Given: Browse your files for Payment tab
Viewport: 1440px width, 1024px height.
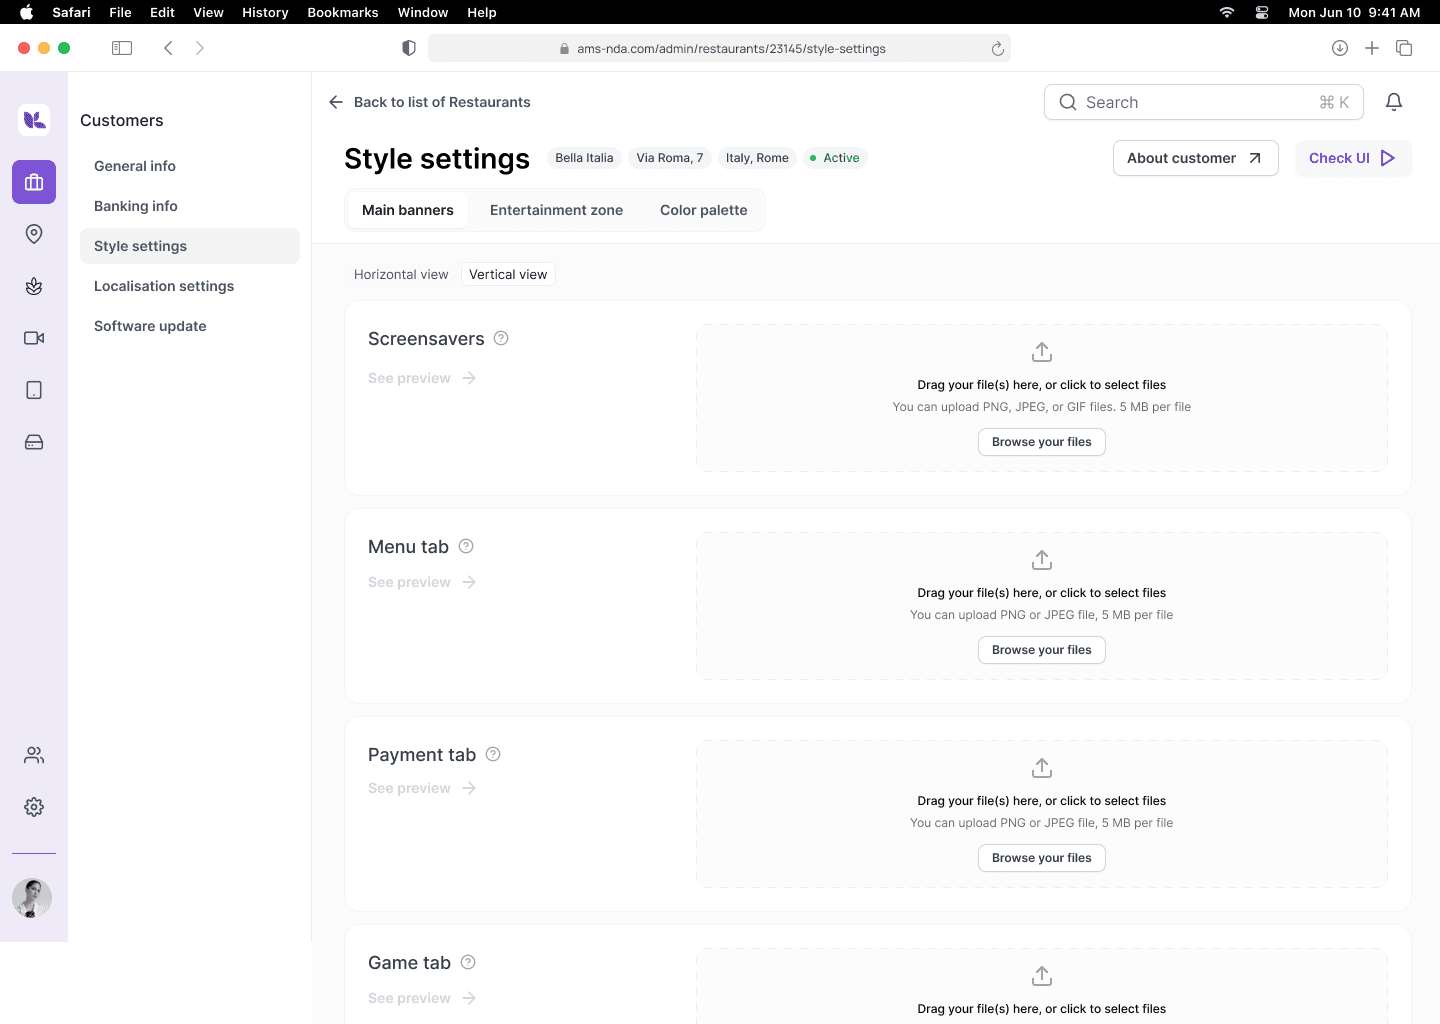Looking at the screenshot, I should click(1042, 858).
